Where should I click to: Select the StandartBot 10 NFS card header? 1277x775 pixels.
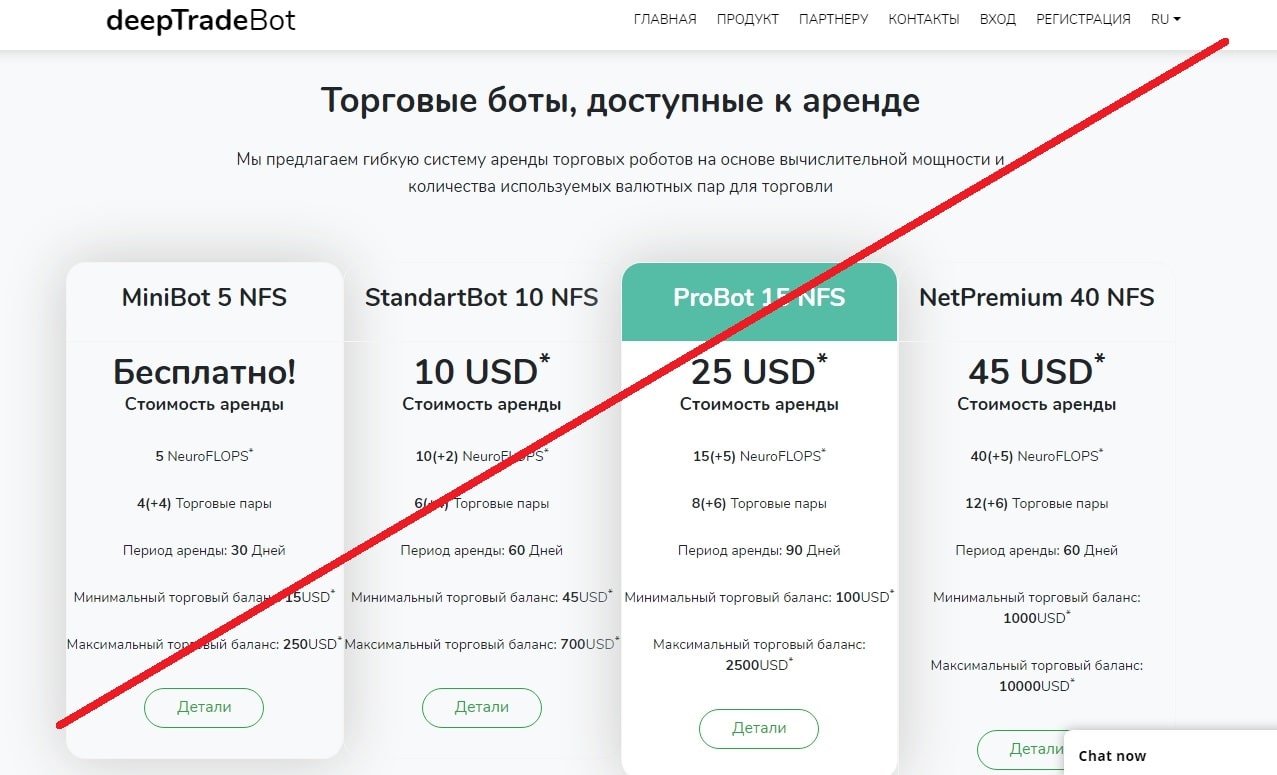pos(482,297)
